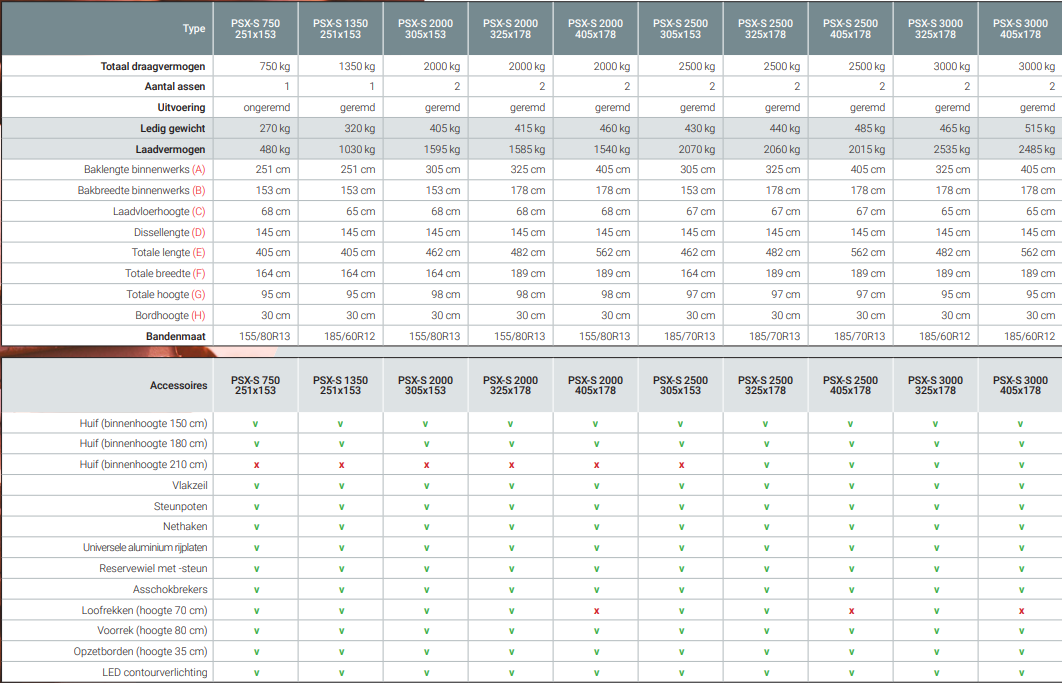
Task: Click green check for Vlakzeil under PSX-S 750
Action: point(257,486)
